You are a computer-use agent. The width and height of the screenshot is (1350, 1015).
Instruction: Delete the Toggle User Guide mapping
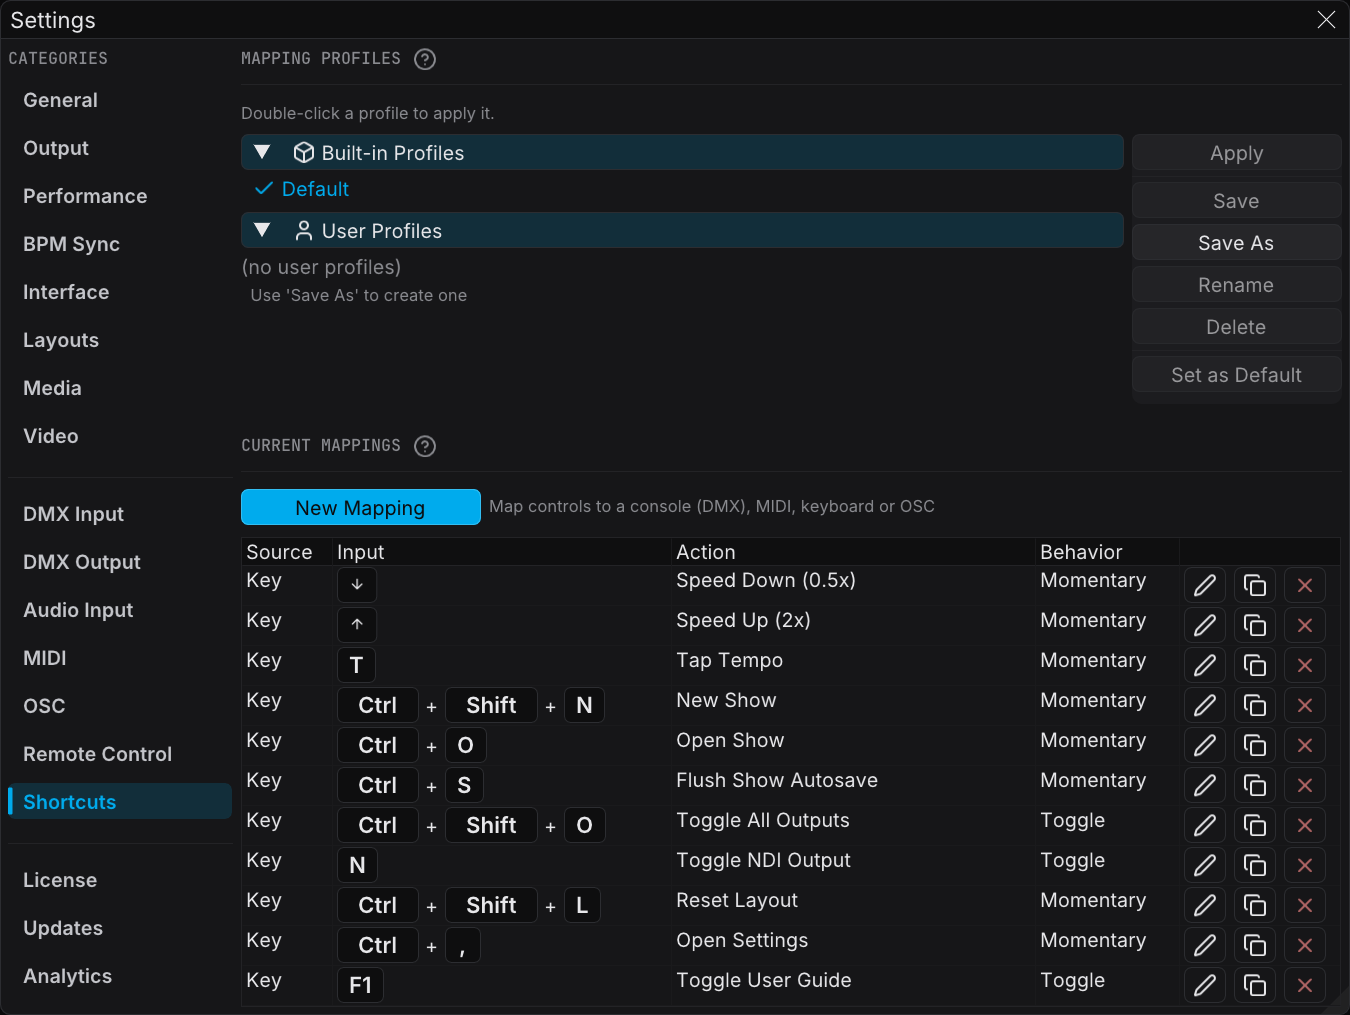pyautogui.click(x=1305, y=985)
